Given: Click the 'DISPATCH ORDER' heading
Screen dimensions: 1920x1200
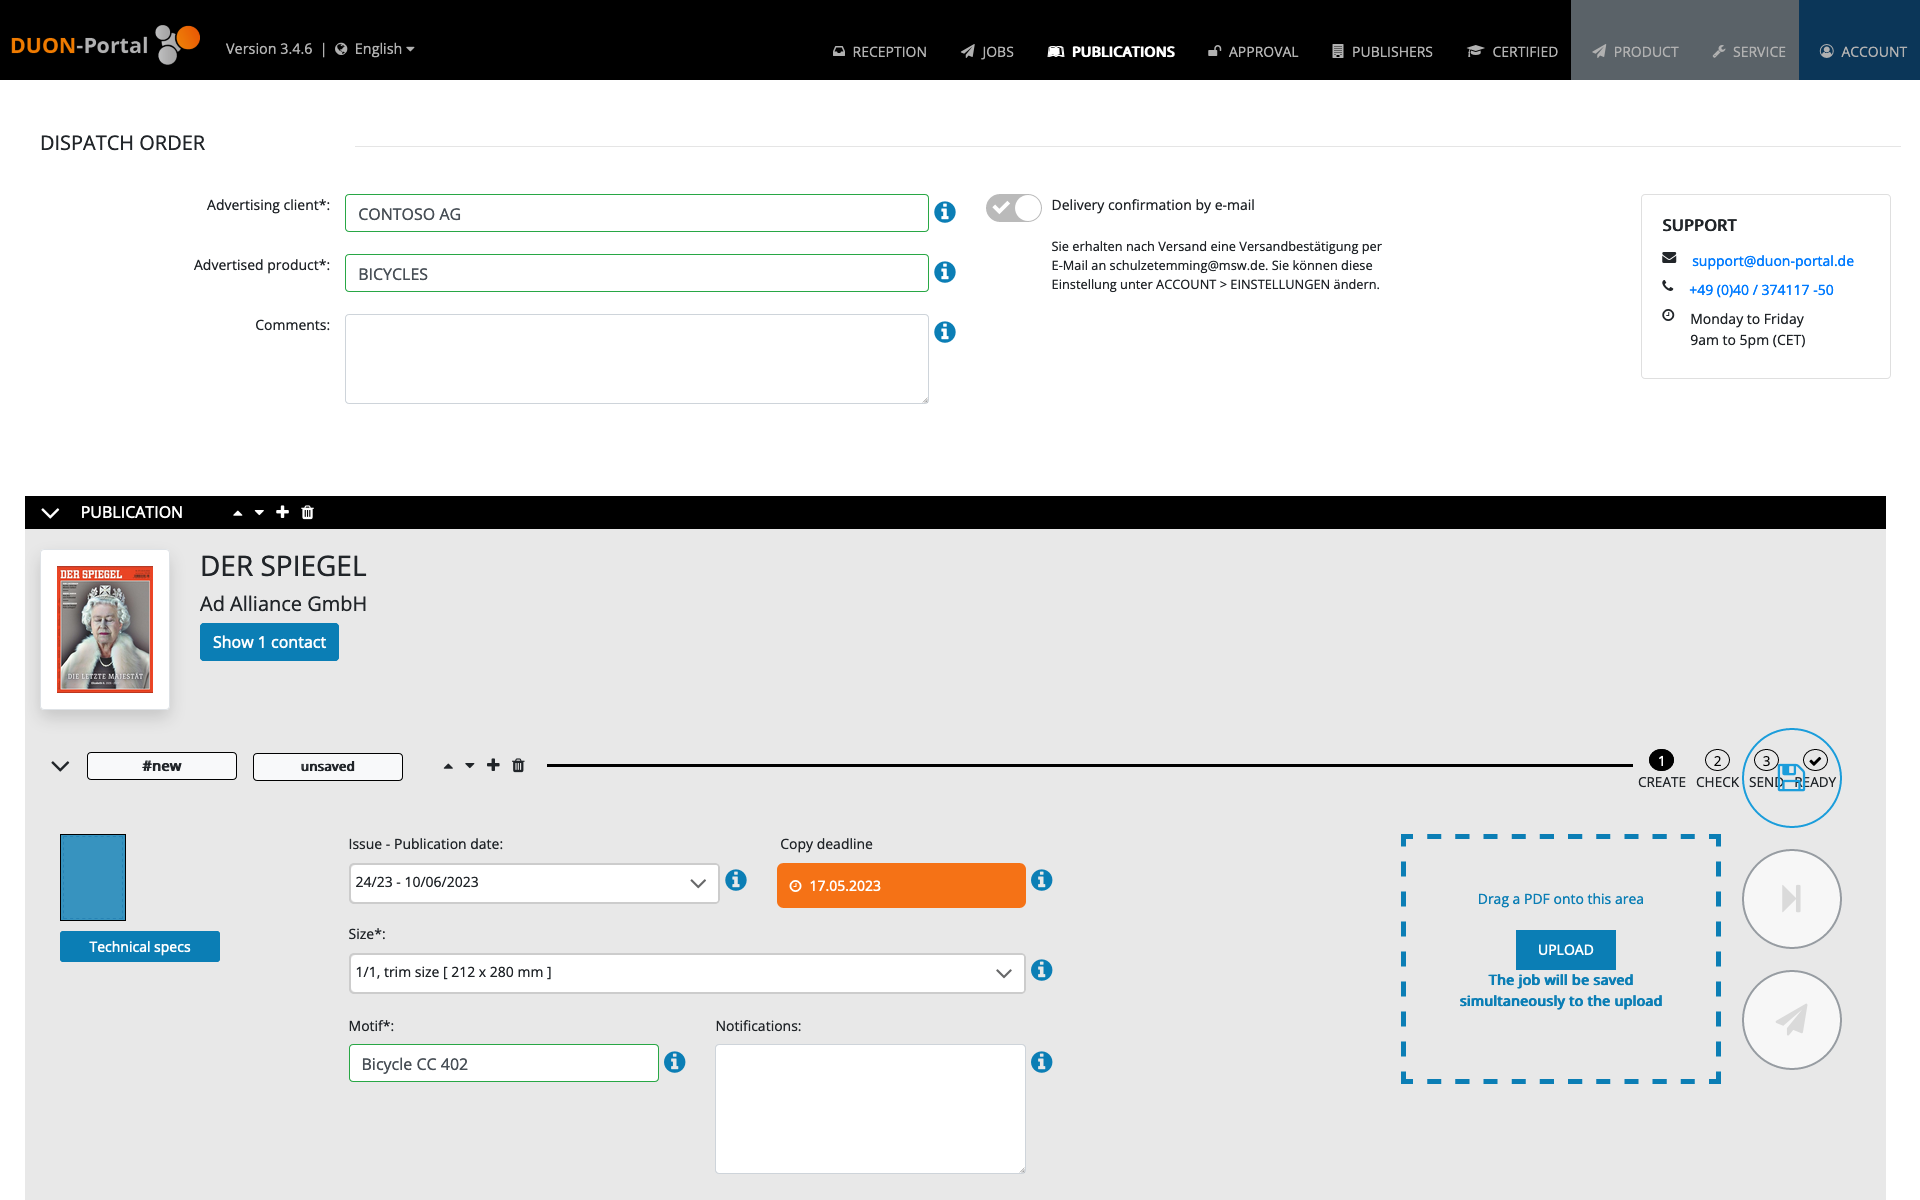Looking at the screenshot, I should tap(123, 143).
